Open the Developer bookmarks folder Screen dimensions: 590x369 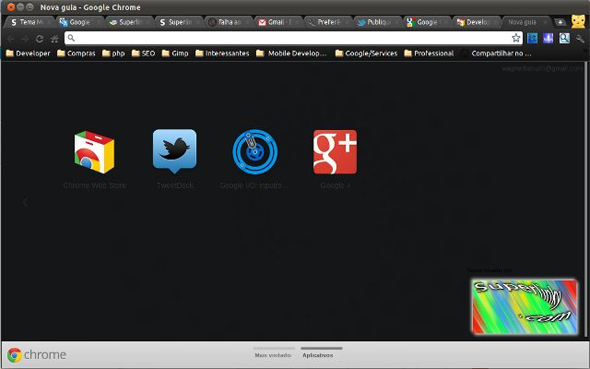(x=28, y=53)
